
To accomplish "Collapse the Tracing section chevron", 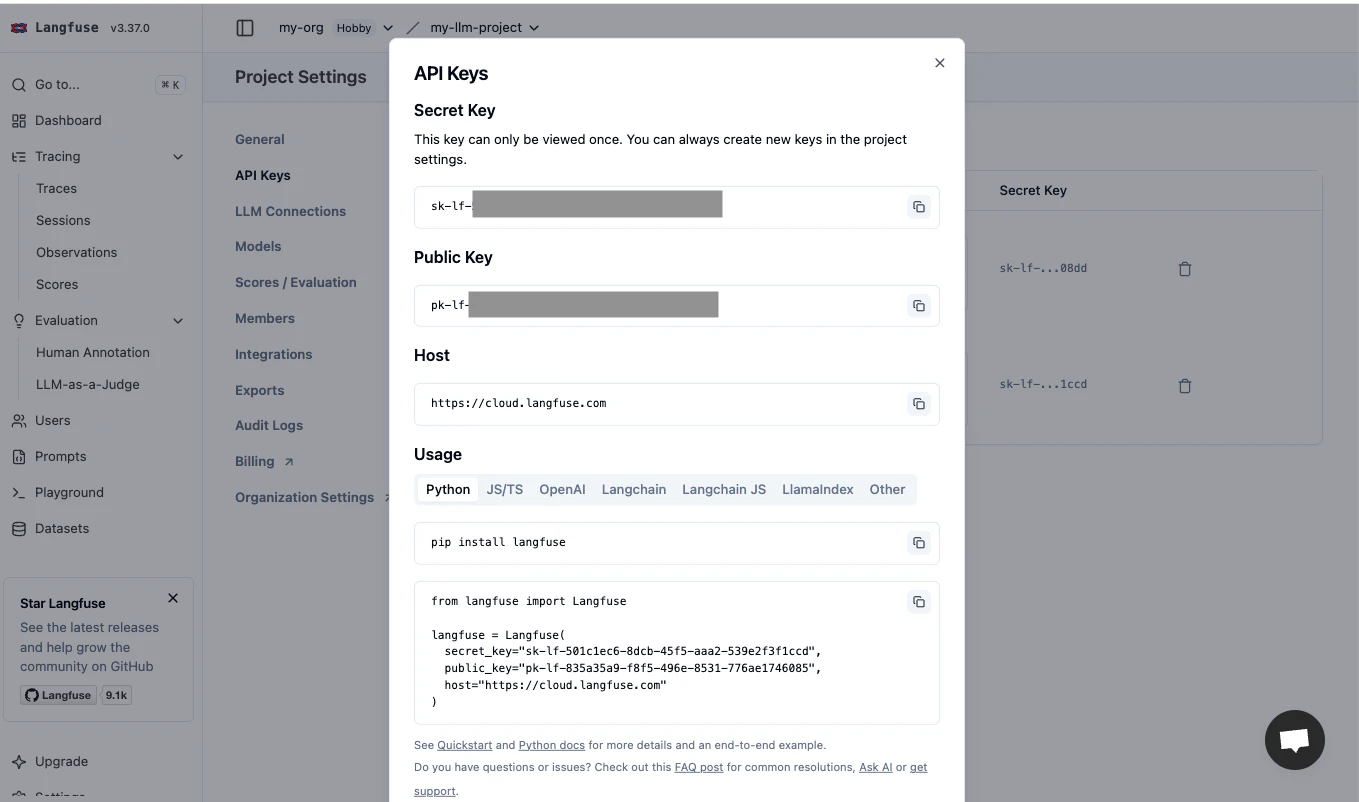I will pyautogui.click(x=178, y=157).
